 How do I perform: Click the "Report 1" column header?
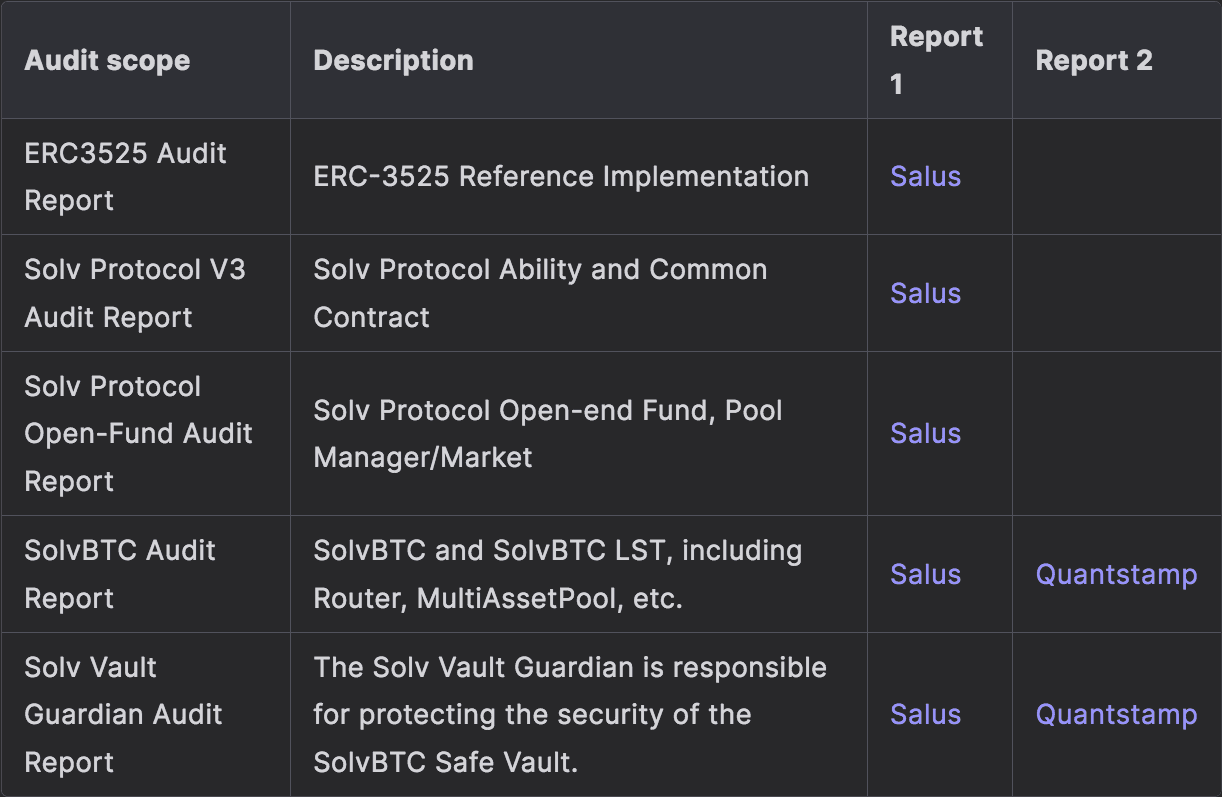[x=936, y=60]
